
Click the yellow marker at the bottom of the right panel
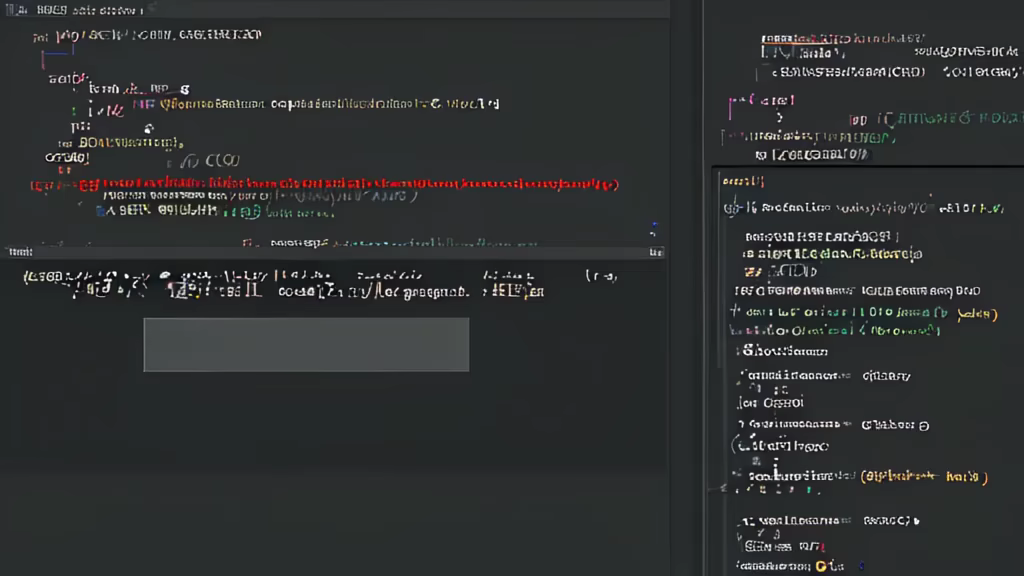tap(821, 566)
